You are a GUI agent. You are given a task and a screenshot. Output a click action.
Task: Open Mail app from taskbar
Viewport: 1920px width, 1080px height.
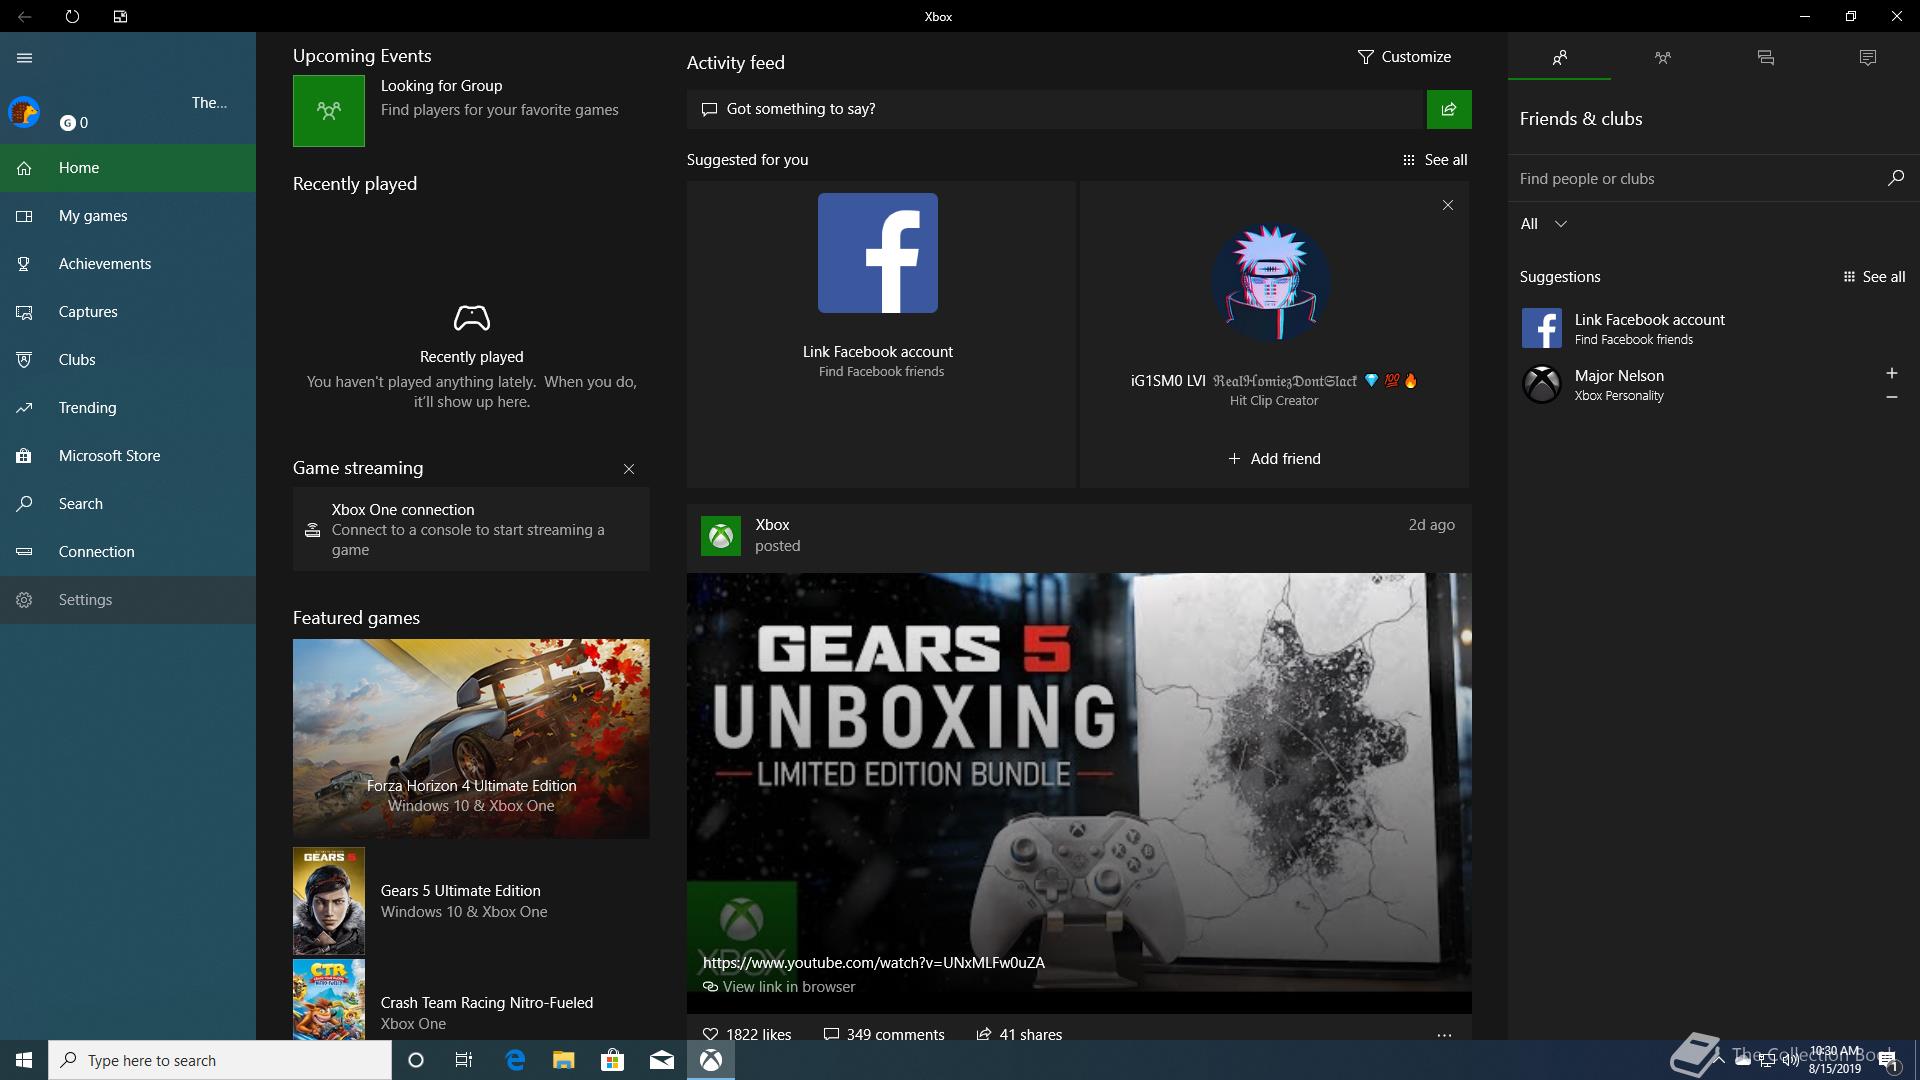pos(662,1060)
